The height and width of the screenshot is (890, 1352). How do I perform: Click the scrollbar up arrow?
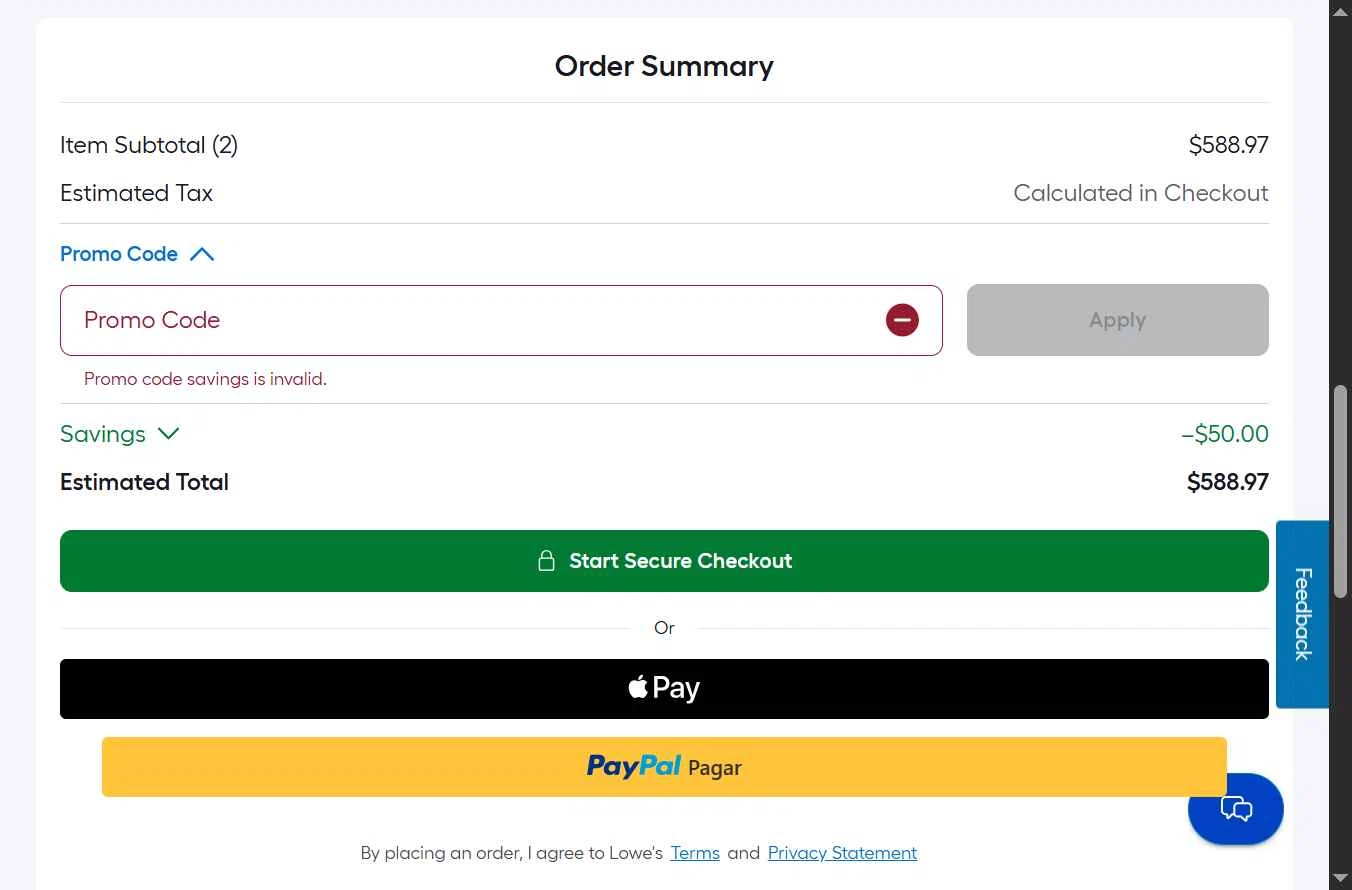(1340, 11)
